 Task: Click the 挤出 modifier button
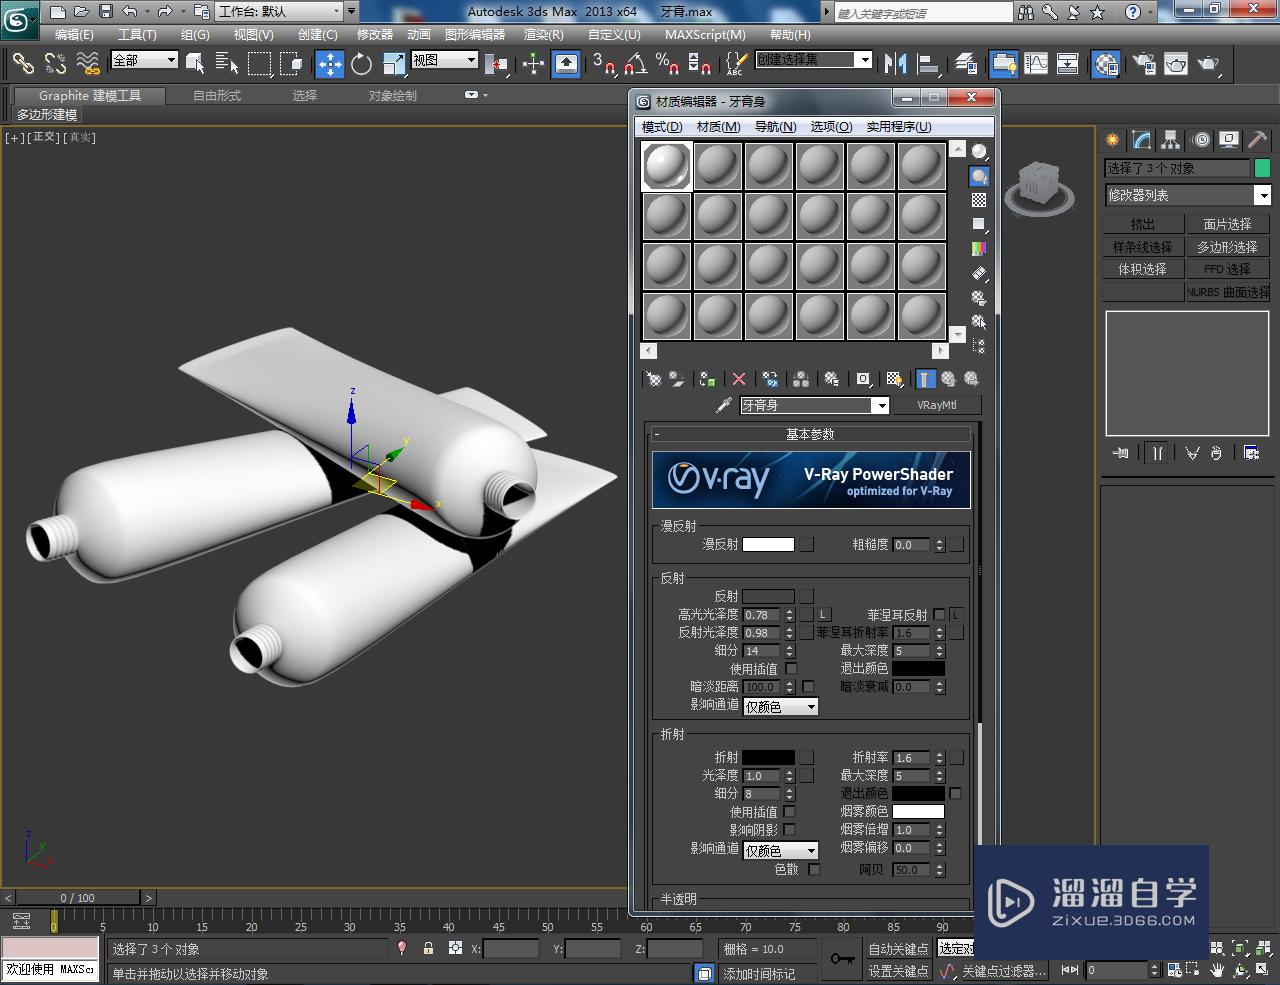pos(1143,224)
